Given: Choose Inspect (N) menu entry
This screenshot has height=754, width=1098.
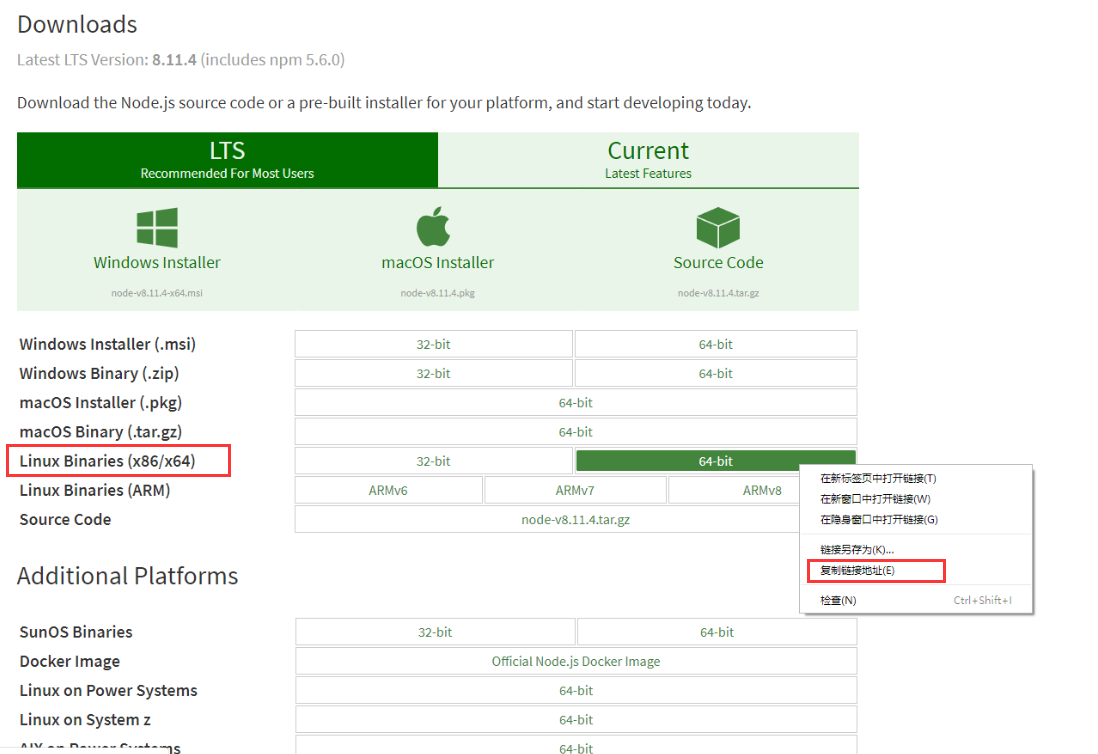Looking at the screenshot, I should tap(916, 601).
